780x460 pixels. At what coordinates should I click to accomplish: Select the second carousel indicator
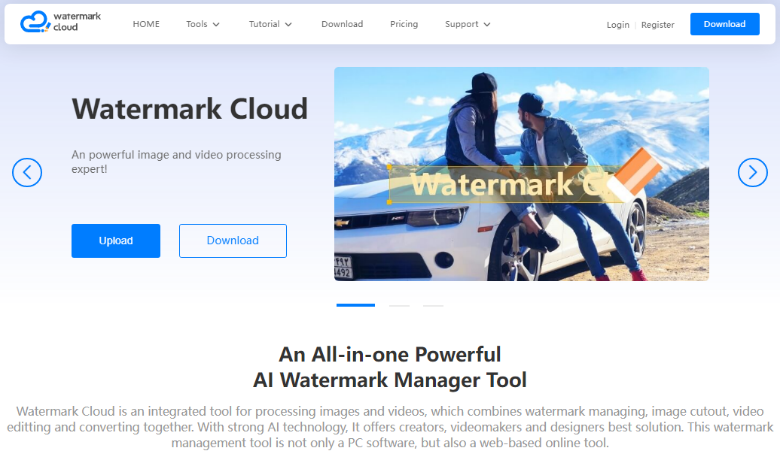point(399,305)
